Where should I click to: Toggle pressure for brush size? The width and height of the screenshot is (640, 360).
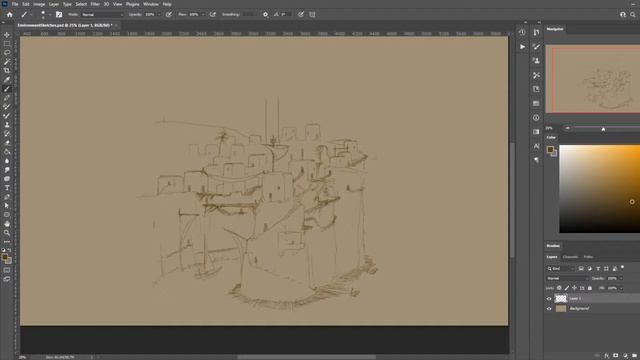(300, 14)
